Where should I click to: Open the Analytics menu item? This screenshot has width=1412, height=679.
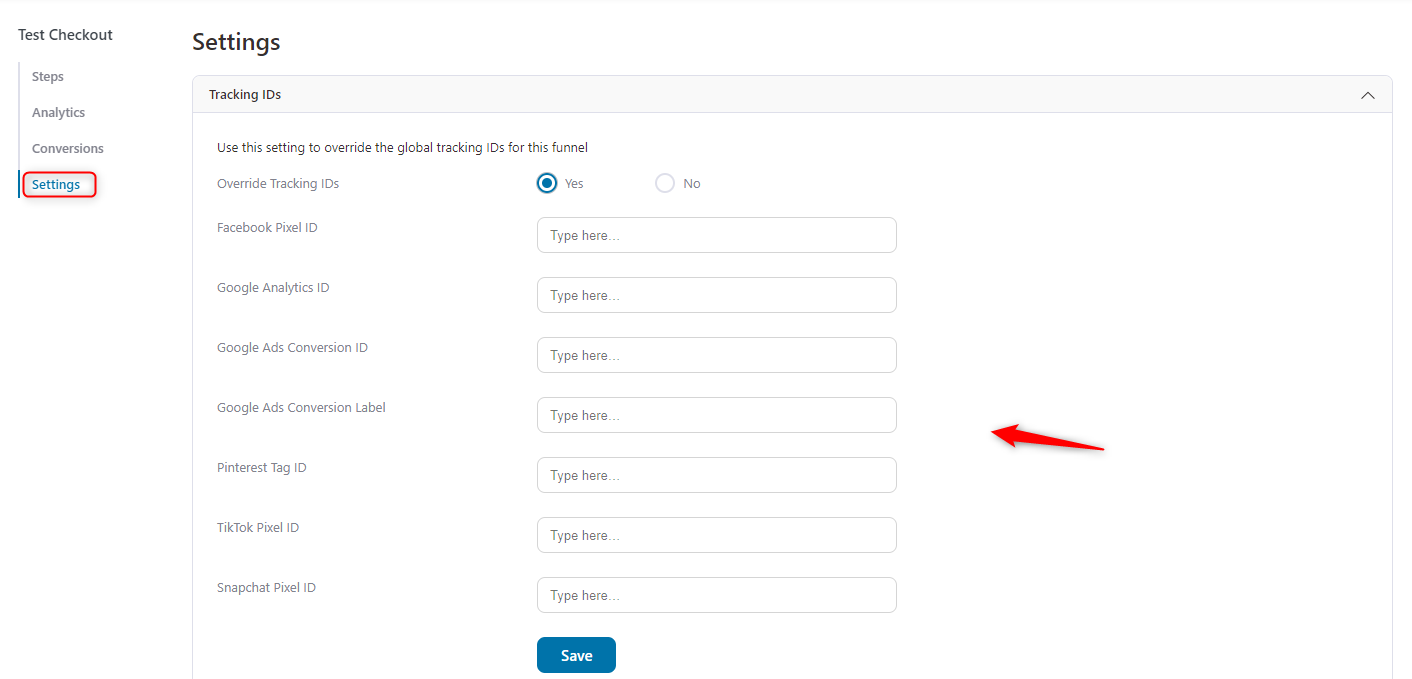(x=58, y=113)
